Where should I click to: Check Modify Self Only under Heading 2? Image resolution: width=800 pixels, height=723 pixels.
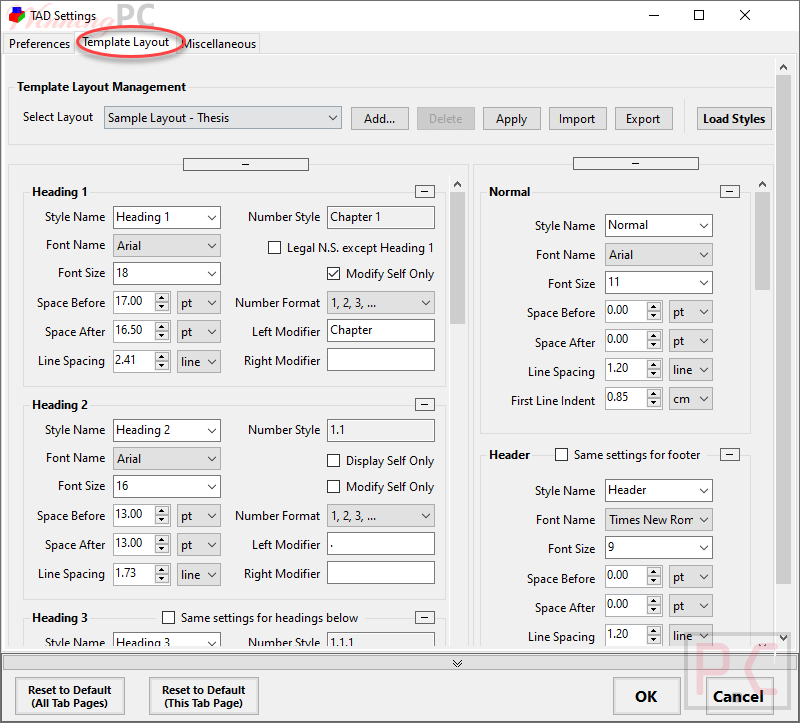tap(333, 487)
